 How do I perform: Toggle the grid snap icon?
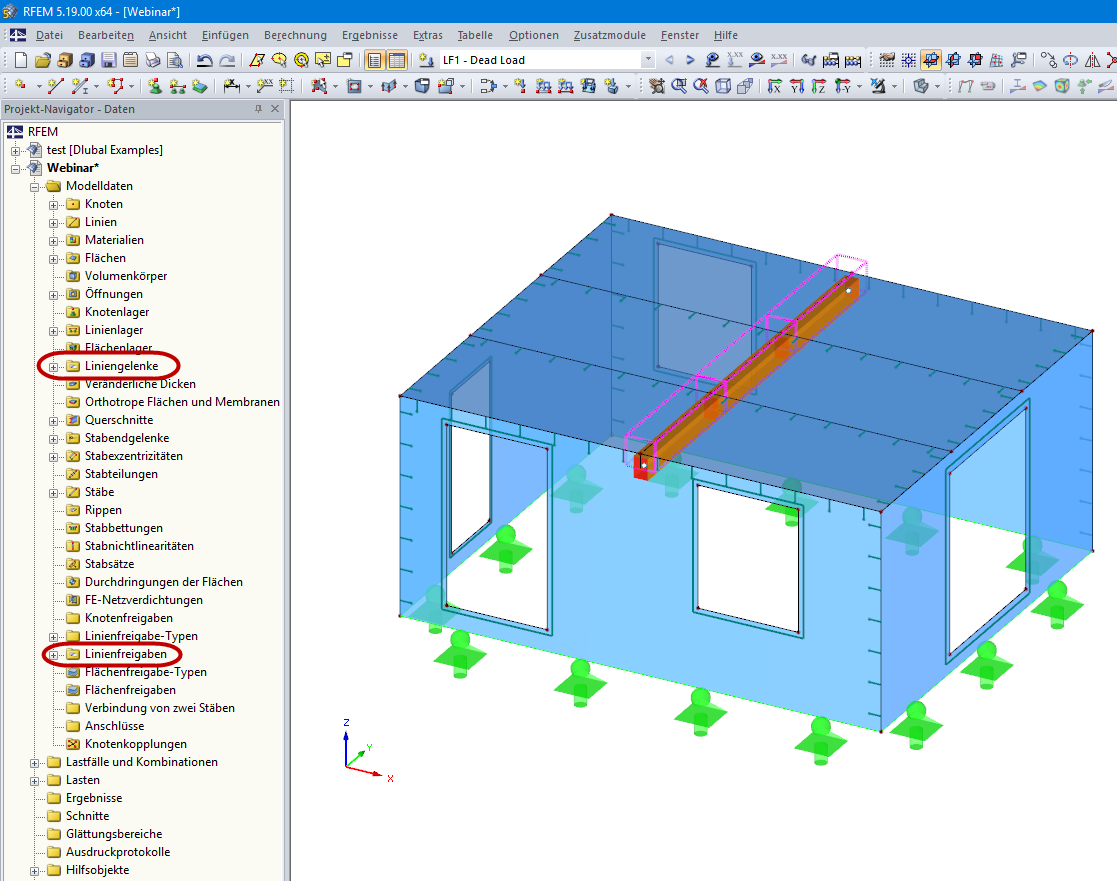coord(908,61)
